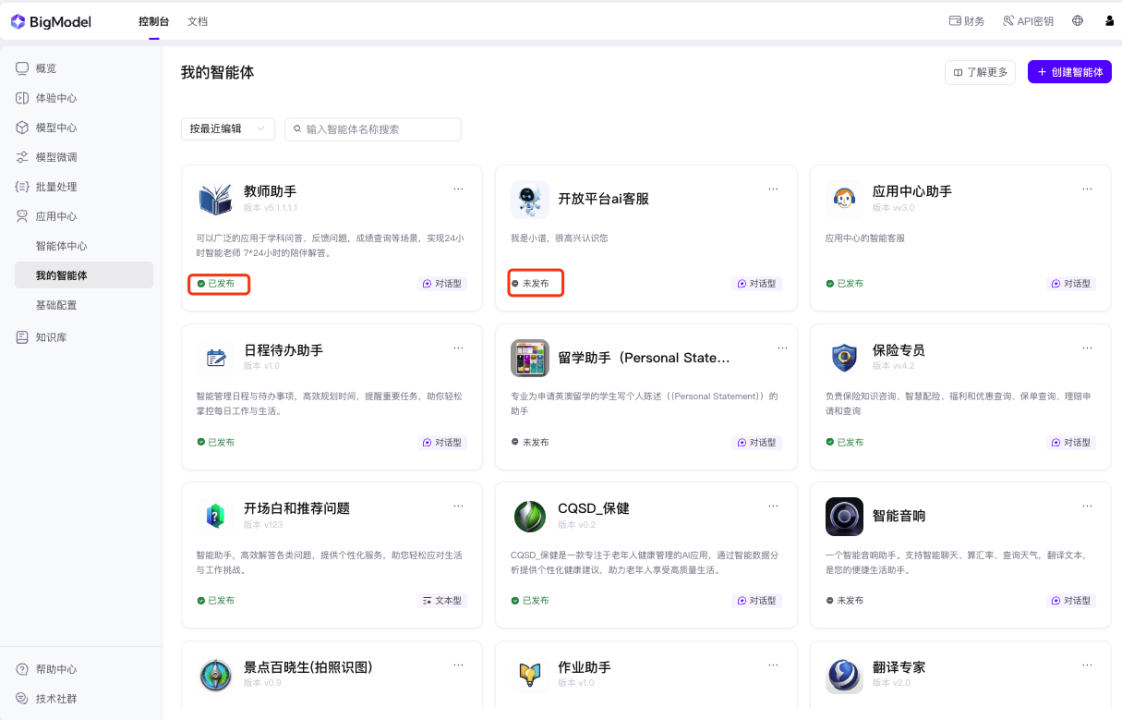Screen dimensions: 1122x720
Task: Open more options for 开放平台ai客服
Action: (x=773, y=189)
